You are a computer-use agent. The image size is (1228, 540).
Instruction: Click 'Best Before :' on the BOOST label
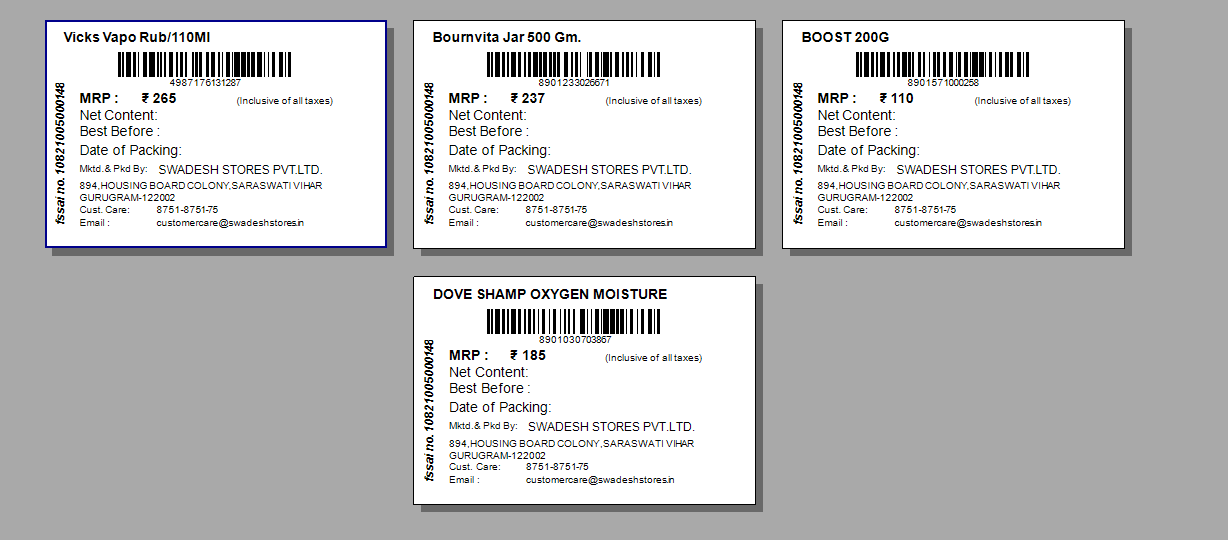(858, 131)
